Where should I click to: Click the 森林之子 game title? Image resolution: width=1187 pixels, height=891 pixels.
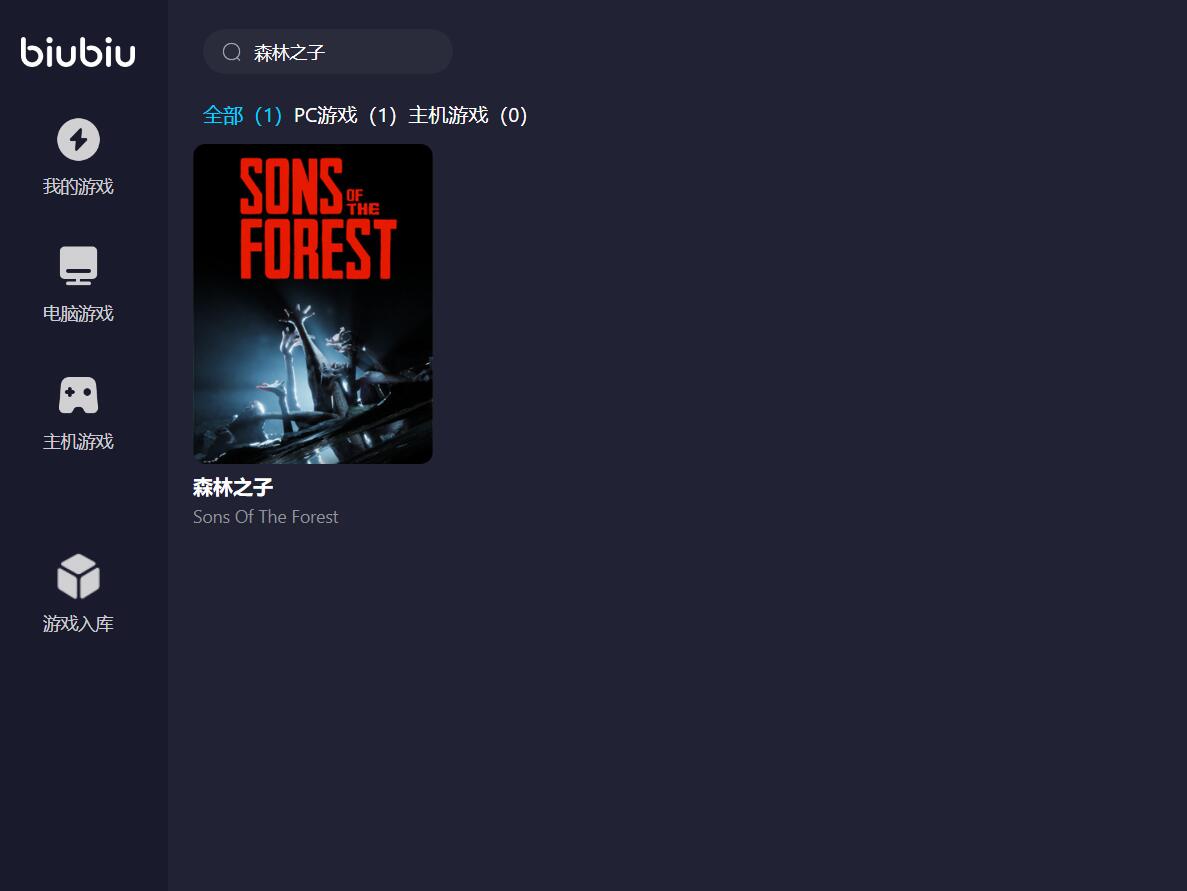(233, 488)
